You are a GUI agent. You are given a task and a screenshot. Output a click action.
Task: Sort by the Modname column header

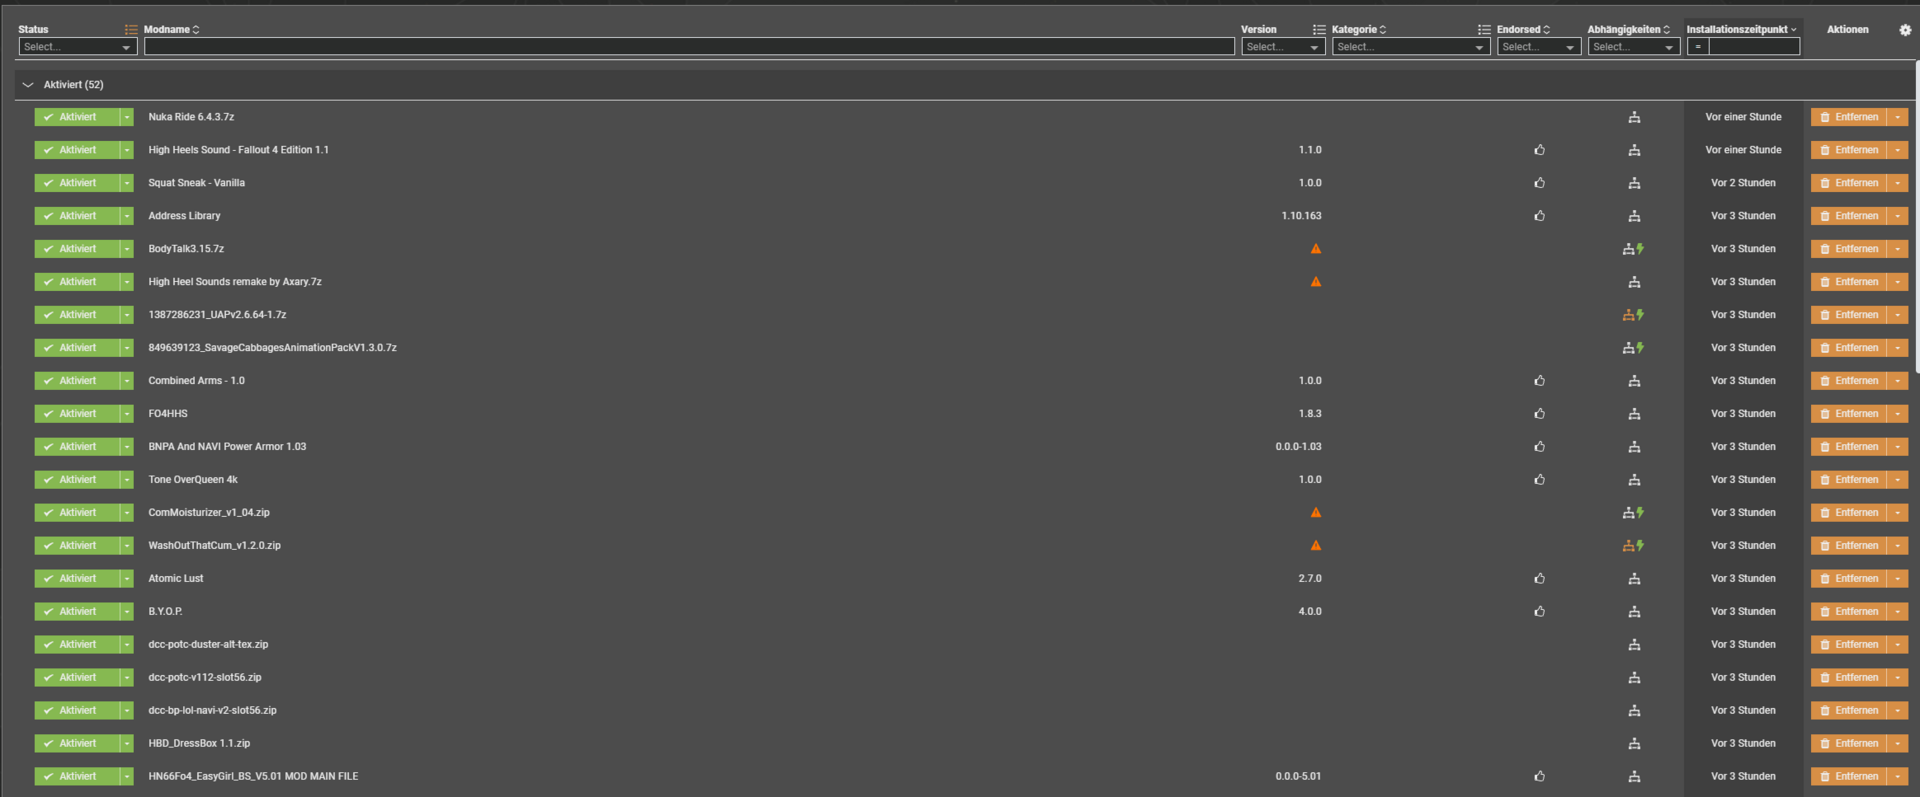tap(172, 30)
